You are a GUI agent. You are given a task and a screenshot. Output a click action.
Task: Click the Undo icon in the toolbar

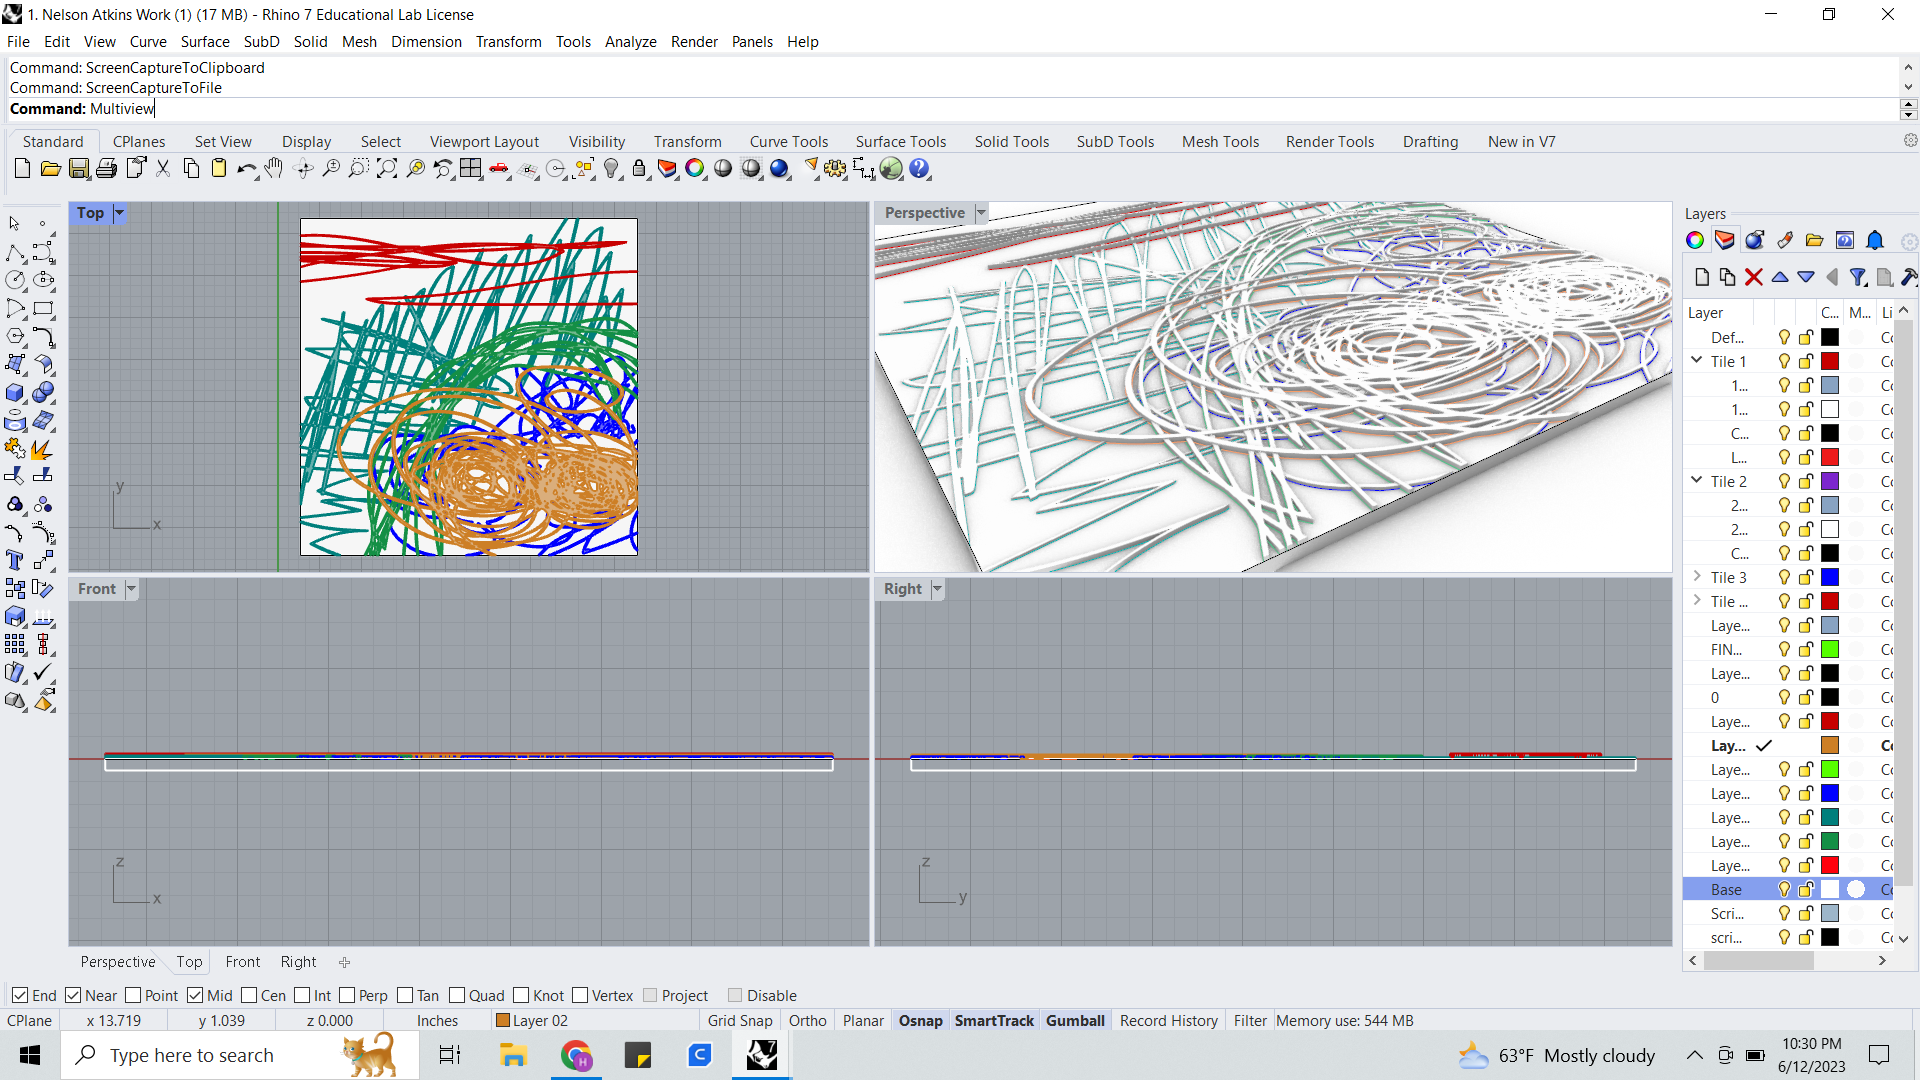point(245,168)
